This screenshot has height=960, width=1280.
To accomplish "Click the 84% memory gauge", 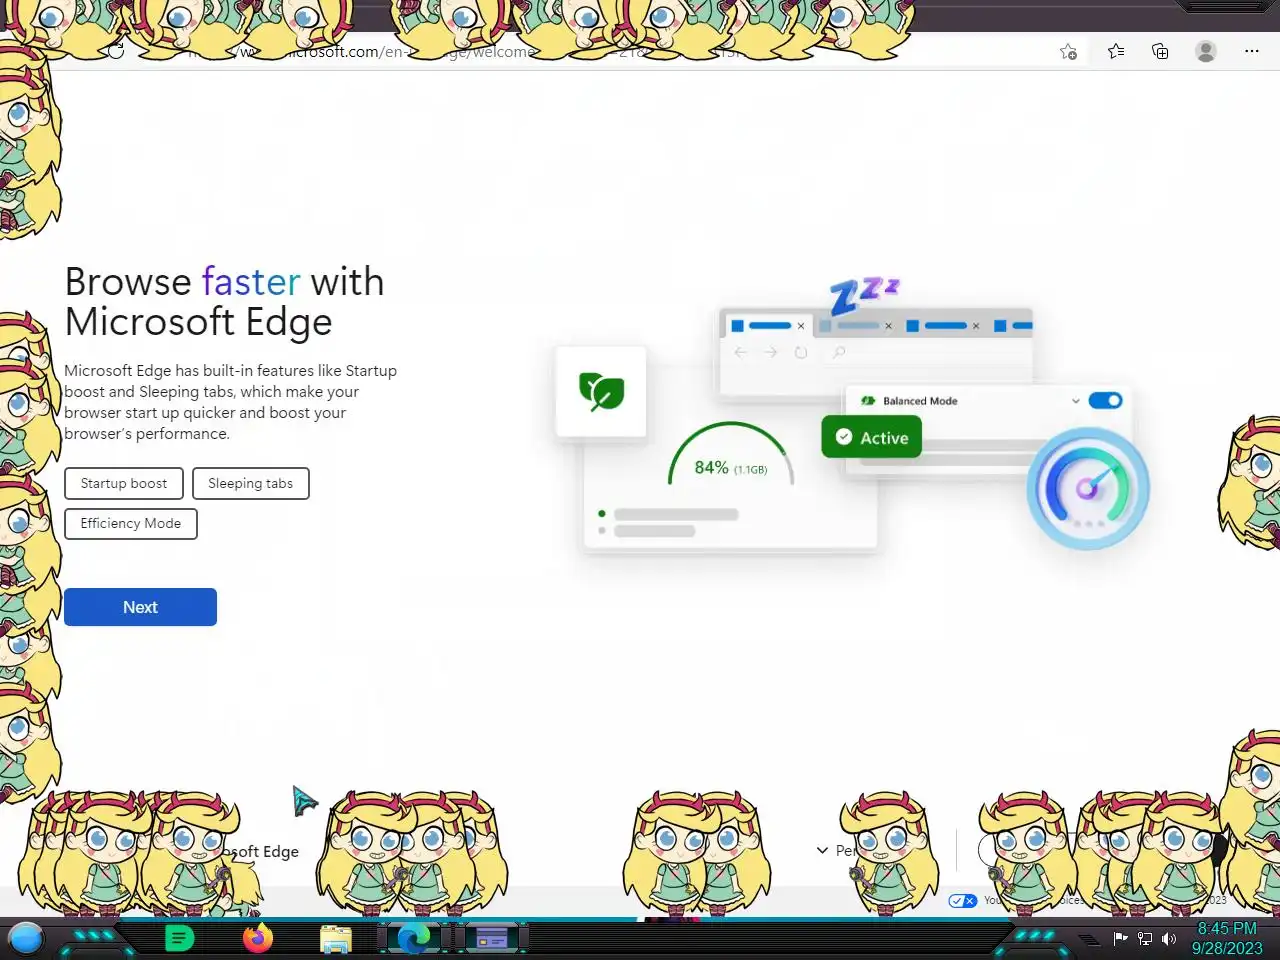I will (731, 456).
